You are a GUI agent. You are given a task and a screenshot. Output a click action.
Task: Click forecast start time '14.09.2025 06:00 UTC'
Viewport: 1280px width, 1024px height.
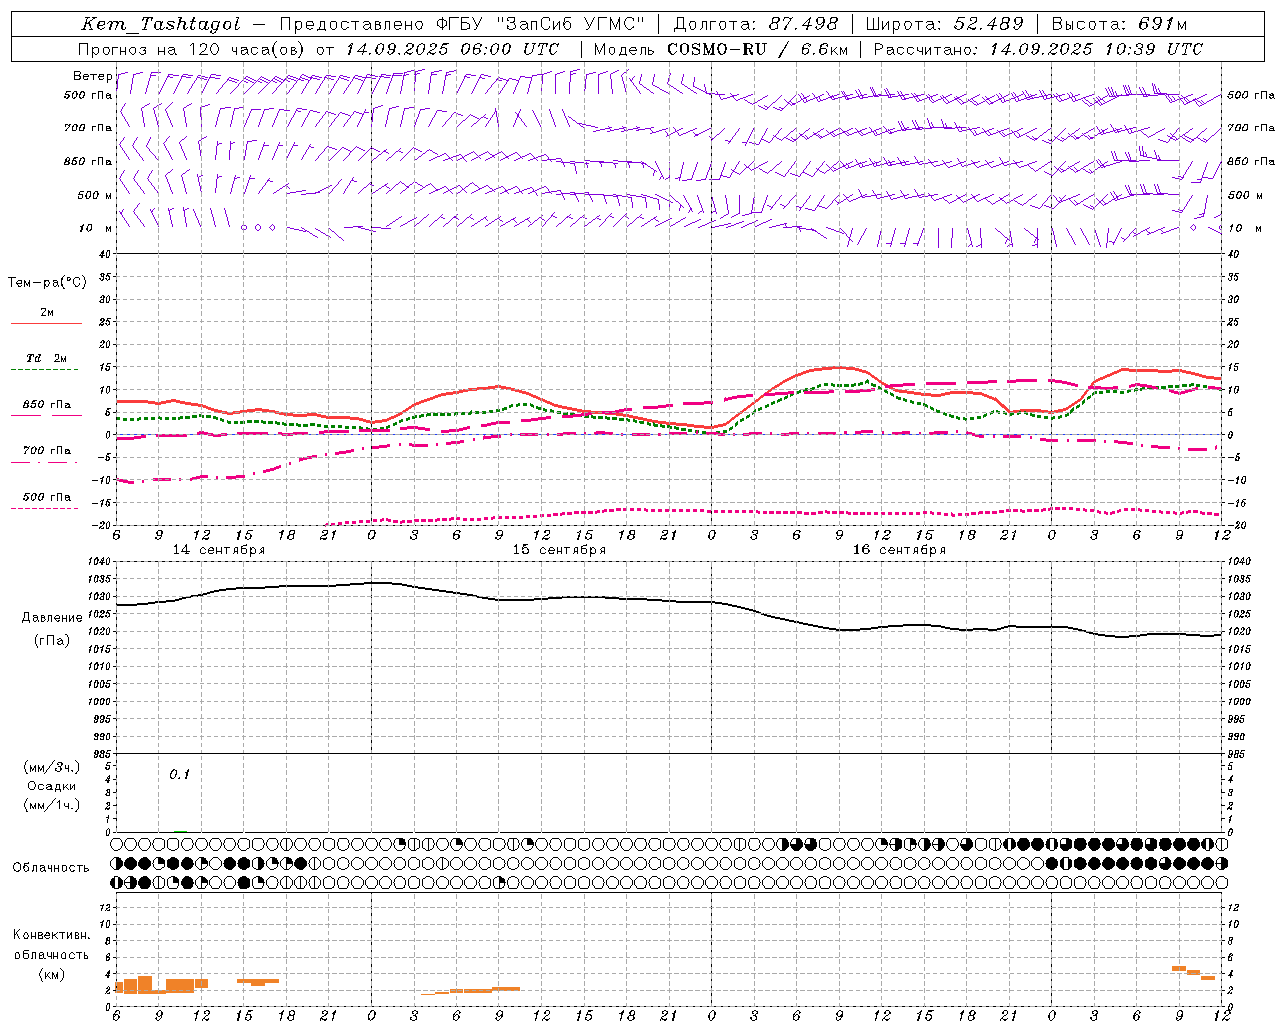[x=452, y=49]
